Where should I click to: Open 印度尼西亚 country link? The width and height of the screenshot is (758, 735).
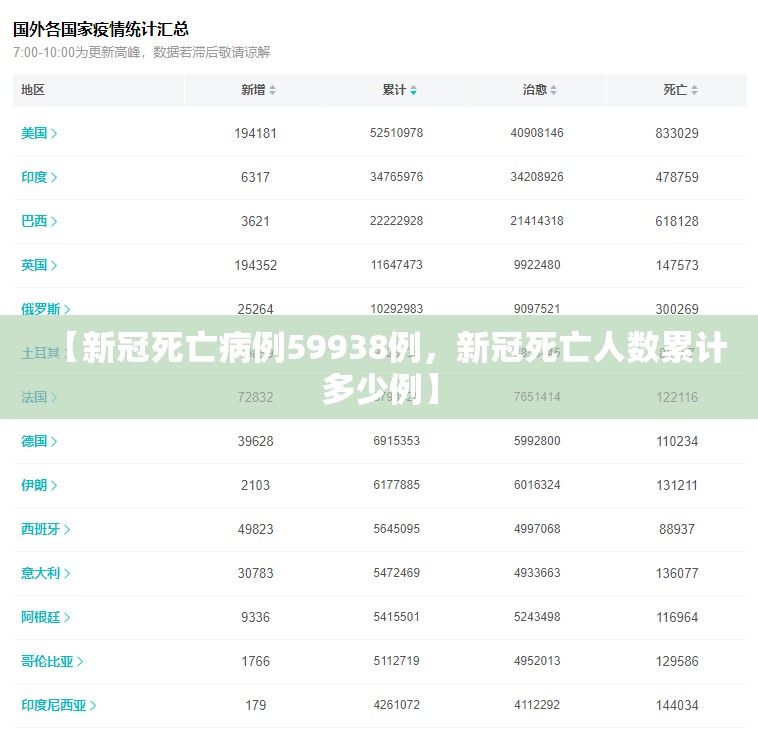pyautogui.click(x=59, y=705)
